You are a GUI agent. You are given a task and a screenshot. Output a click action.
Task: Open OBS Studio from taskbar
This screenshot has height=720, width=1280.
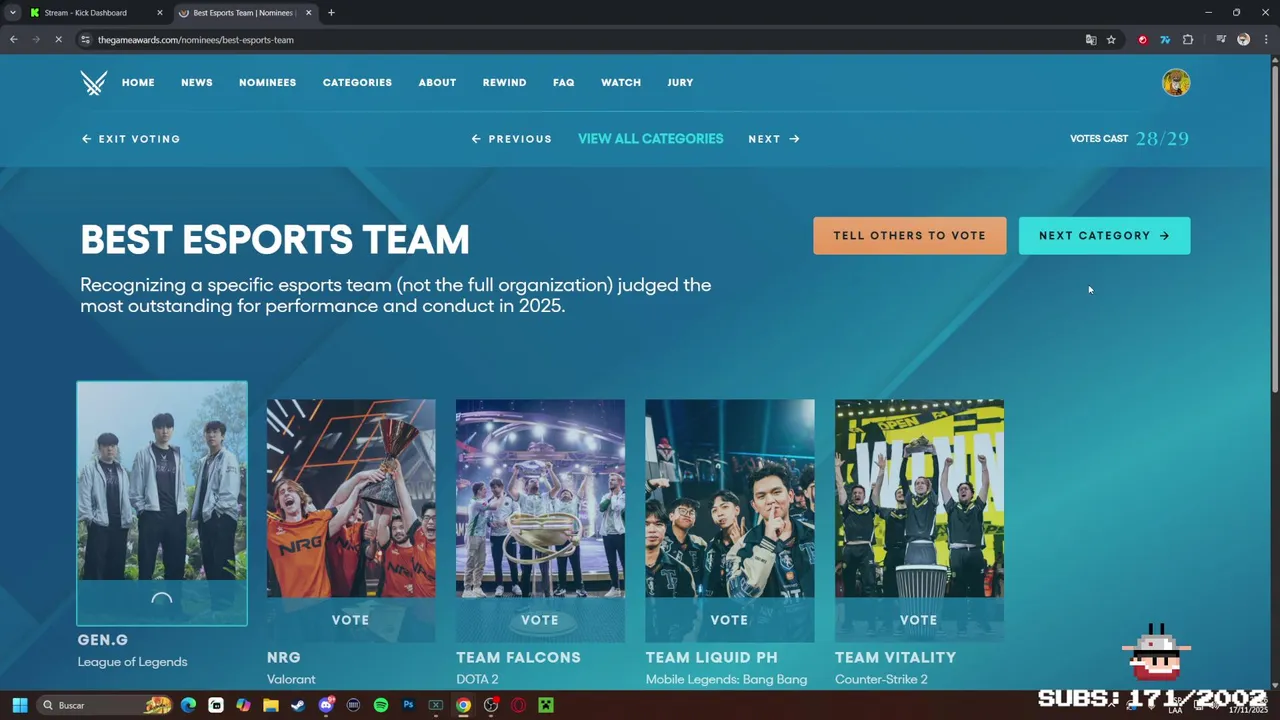click(x=491, y=705)
